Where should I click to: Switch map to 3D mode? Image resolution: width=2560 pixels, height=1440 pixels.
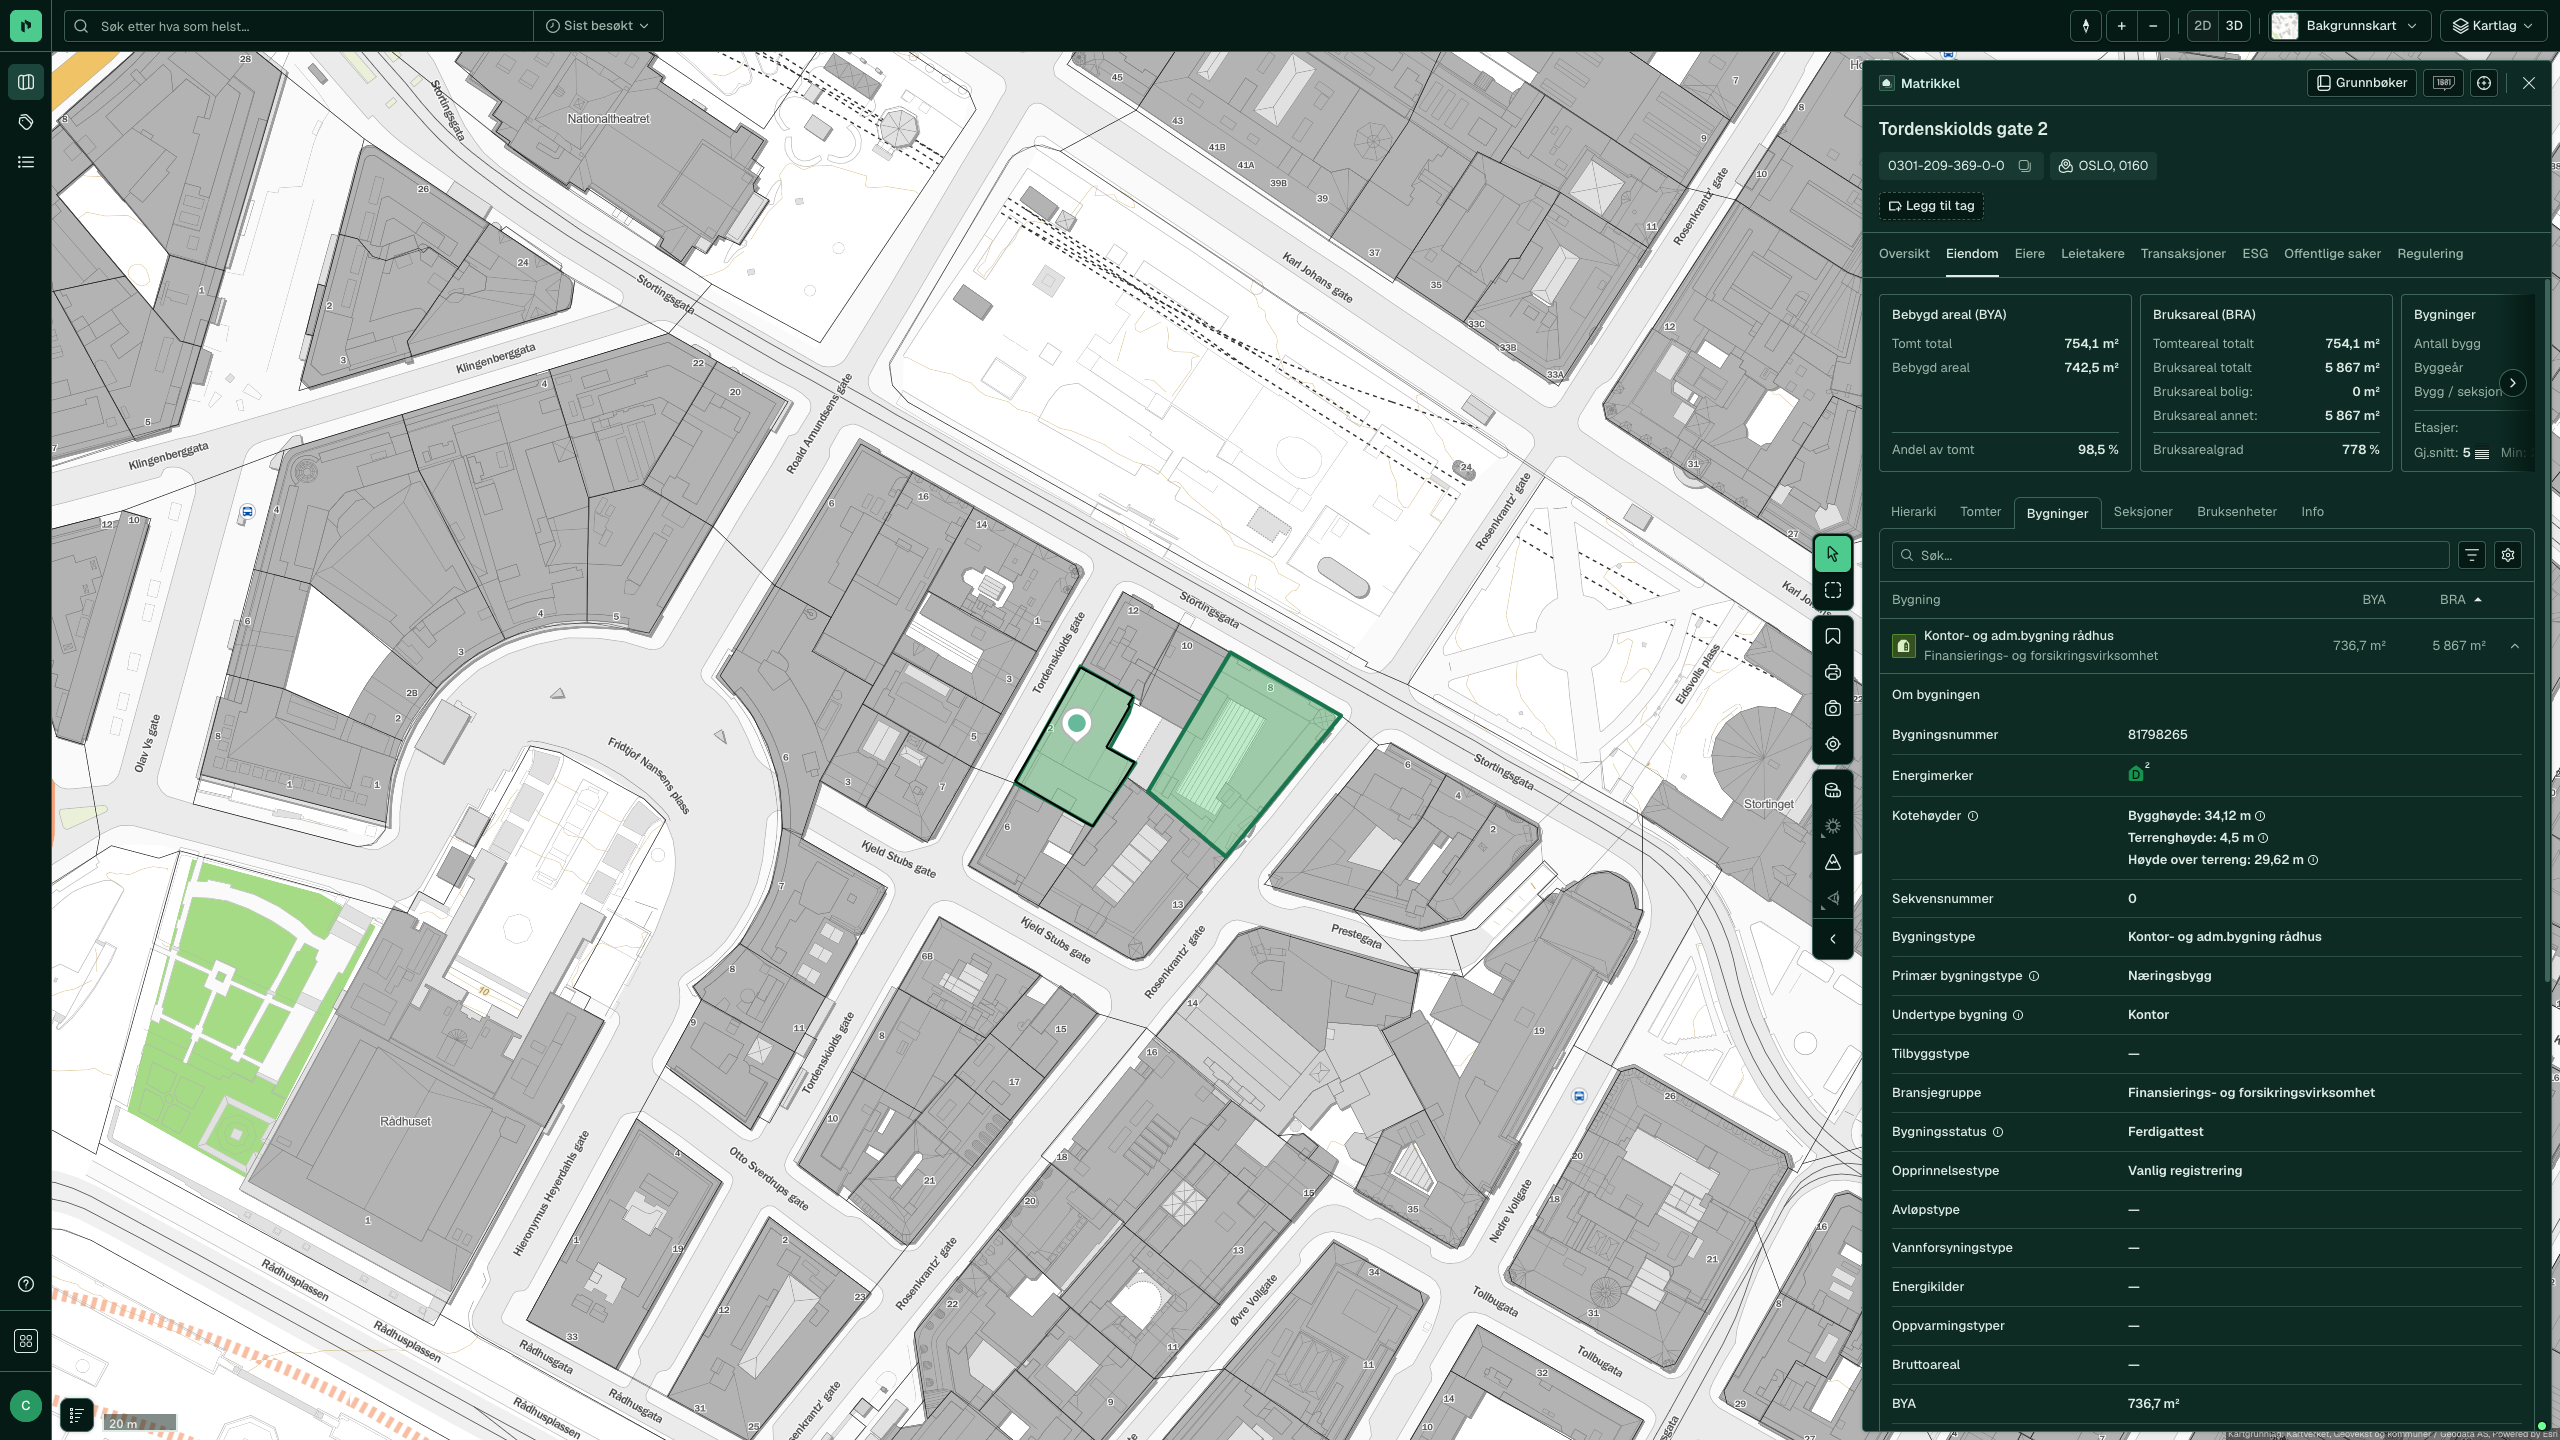[2234, 26]
